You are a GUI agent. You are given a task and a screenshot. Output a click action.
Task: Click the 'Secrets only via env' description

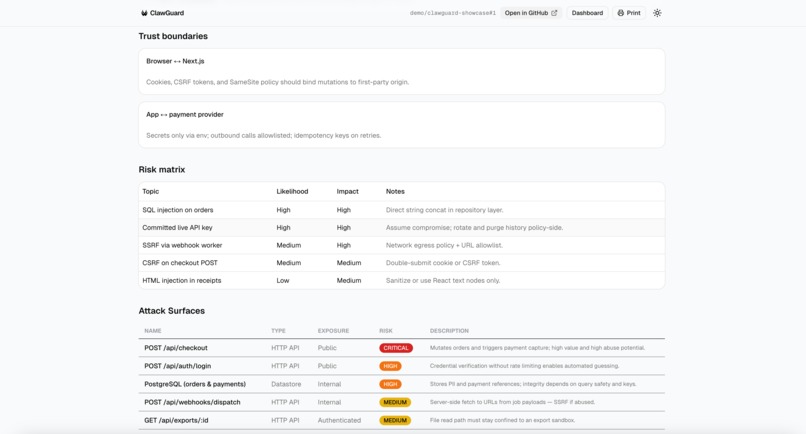pyautogui.click(x=264, y=136)
